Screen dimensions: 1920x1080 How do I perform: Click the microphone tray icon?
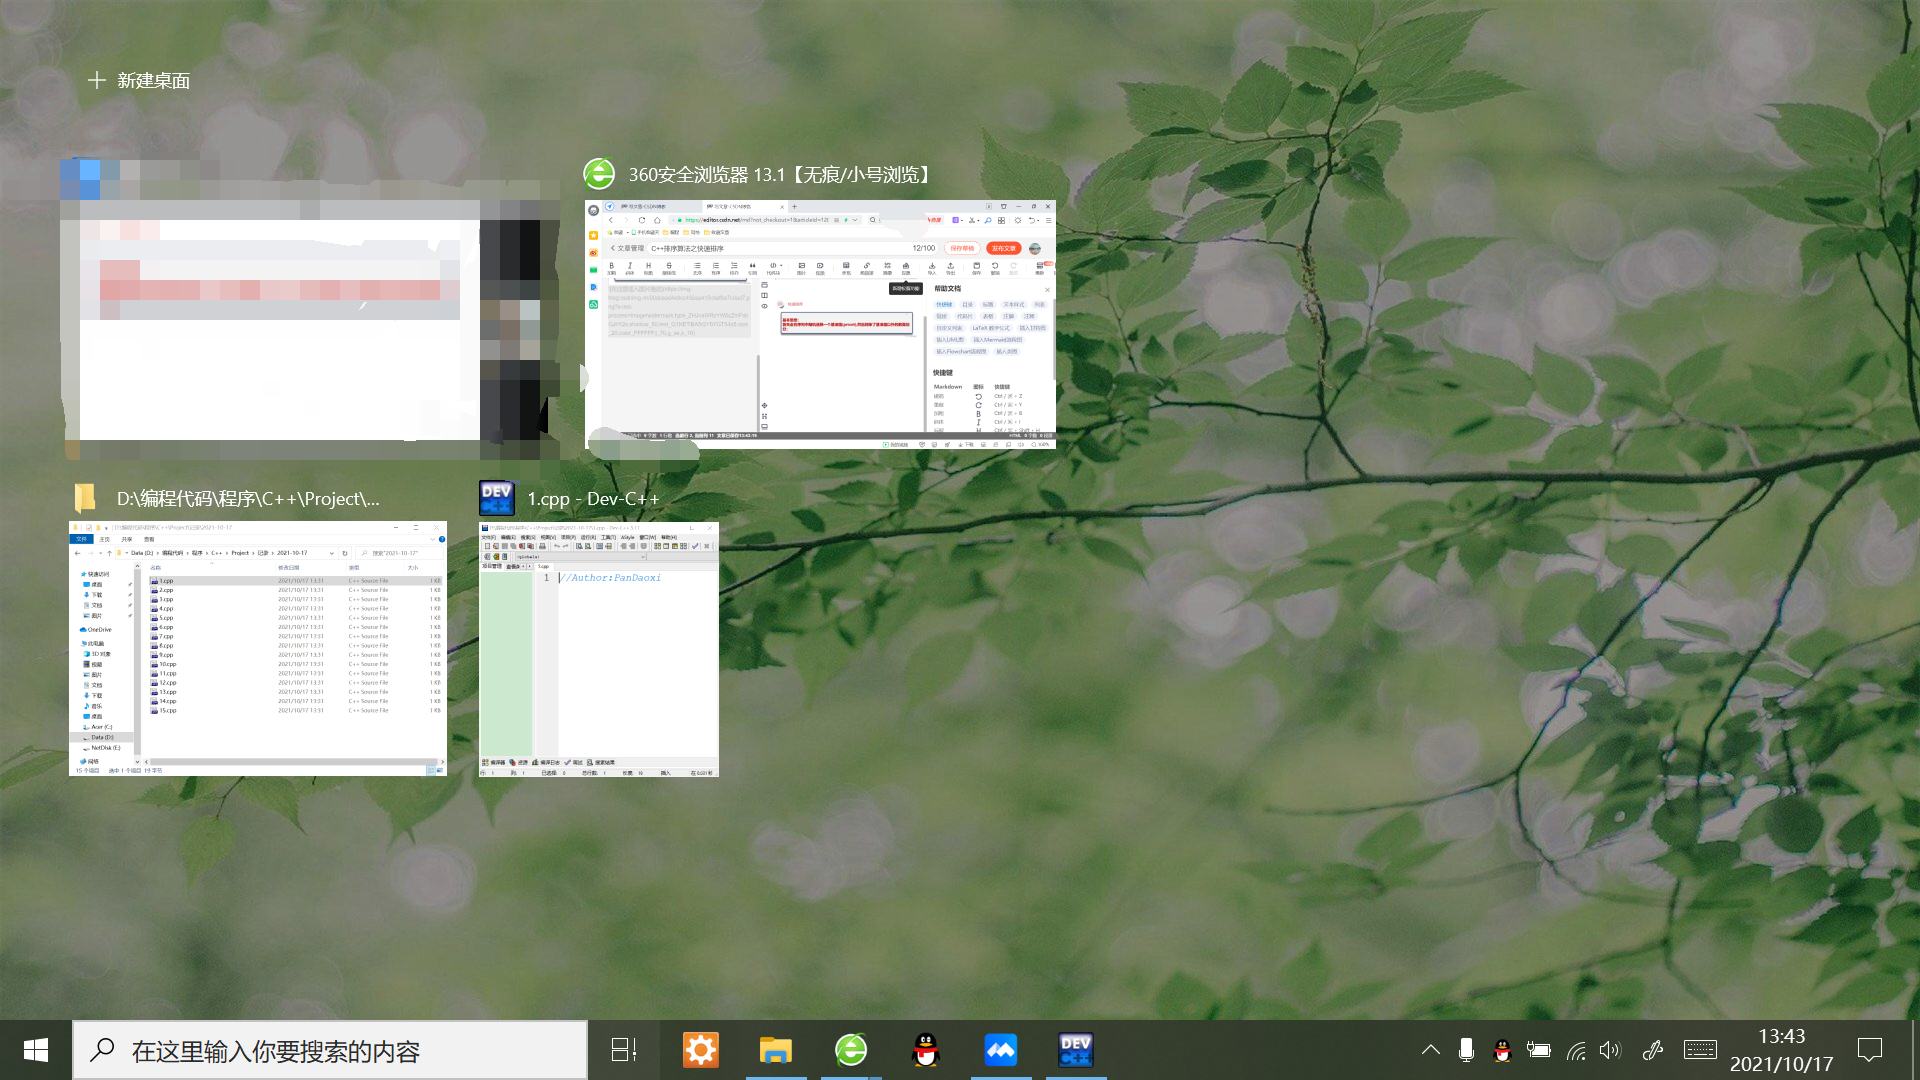(1466, 1050)
